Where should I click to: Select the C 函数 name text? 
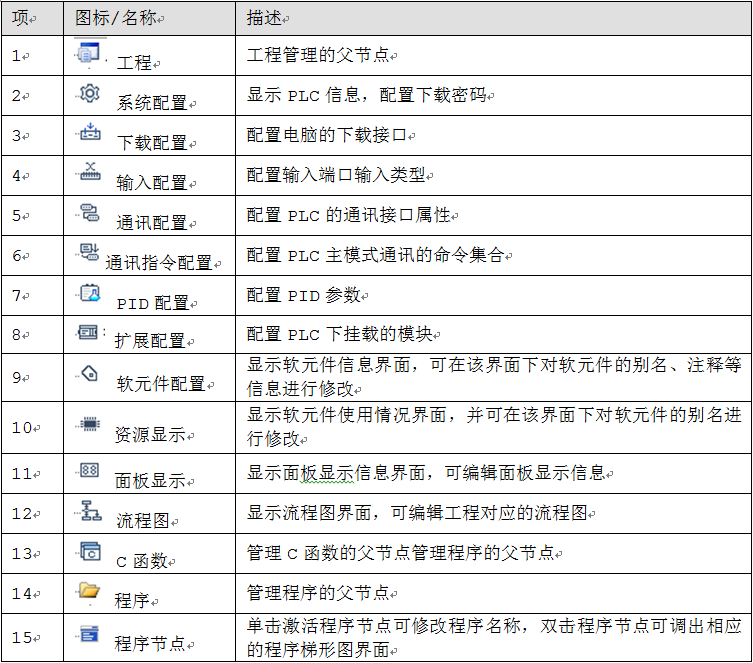coord(142,561)
